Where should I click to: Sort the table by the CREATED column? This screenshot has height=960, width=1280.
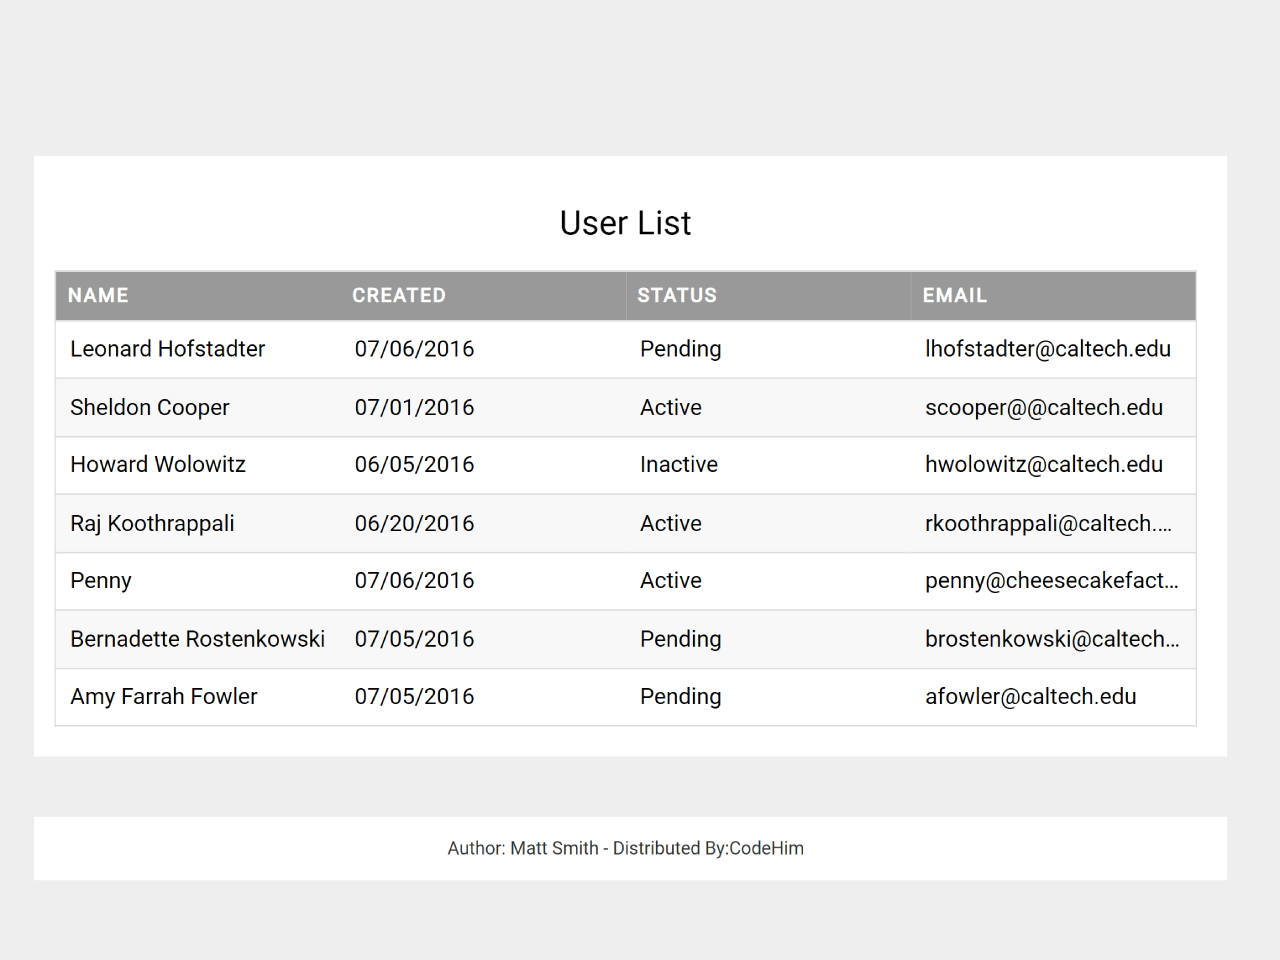[399, 295]
